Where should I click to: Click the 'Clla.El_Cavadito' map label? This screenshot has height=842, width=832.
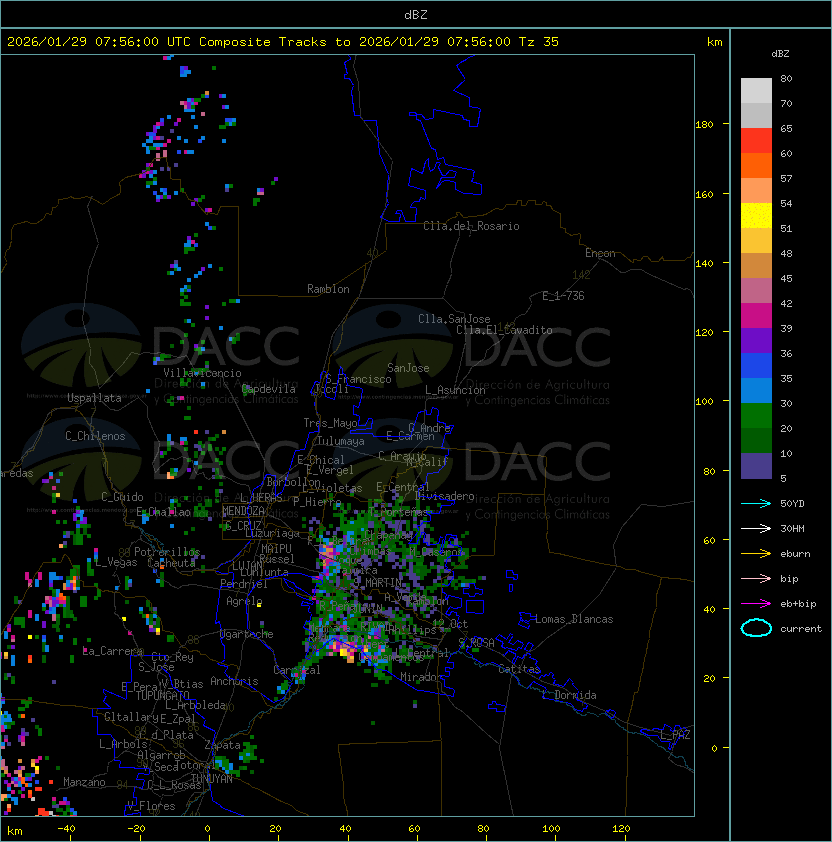click(504, 330)
